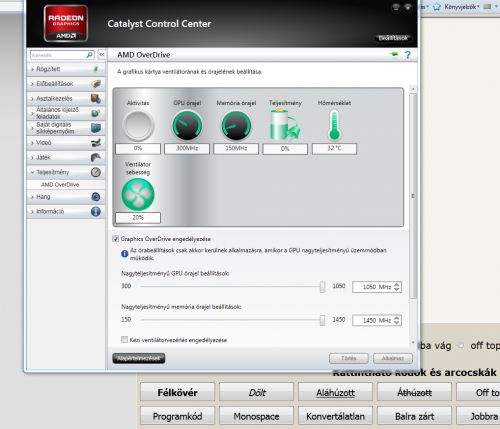Decrease memory clock with 1450 MHz down arrow
The width and height of the screenshot is (500, 429).
coord(397,323)
